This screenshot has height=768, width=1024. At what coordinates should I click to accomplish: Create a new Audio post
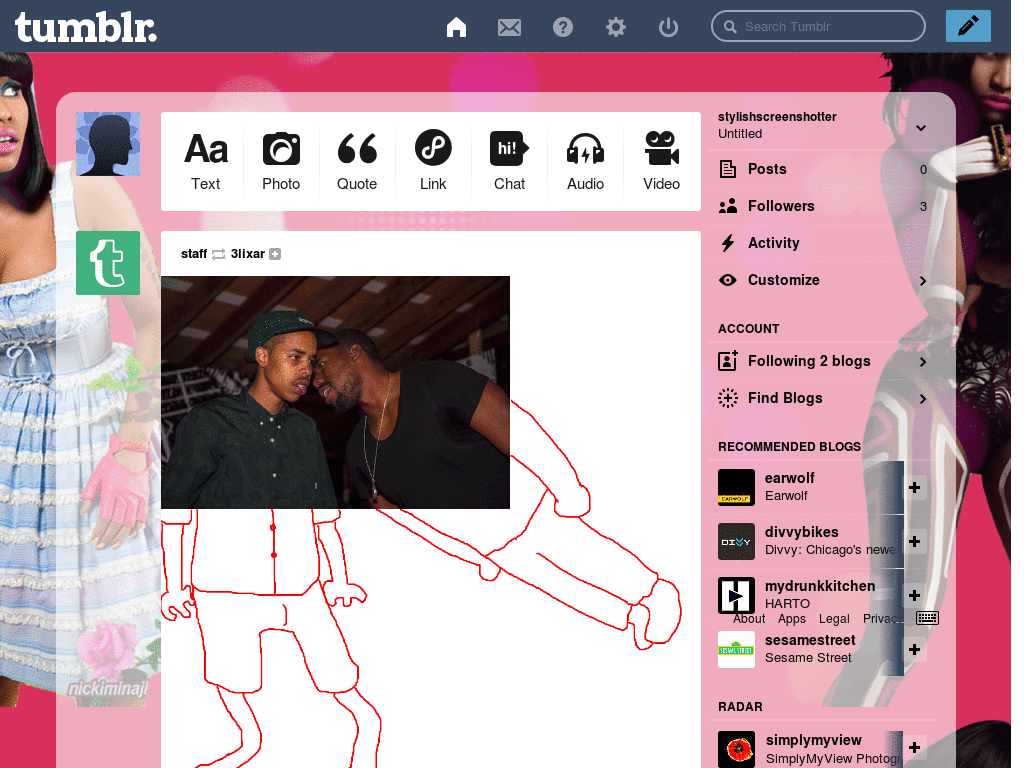[x=585, y=161]
